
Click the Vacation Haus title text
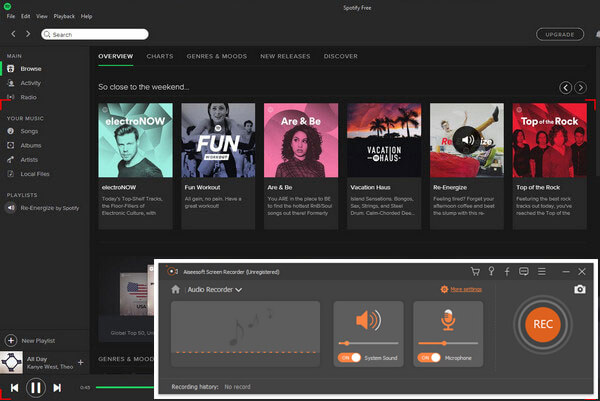370,187
